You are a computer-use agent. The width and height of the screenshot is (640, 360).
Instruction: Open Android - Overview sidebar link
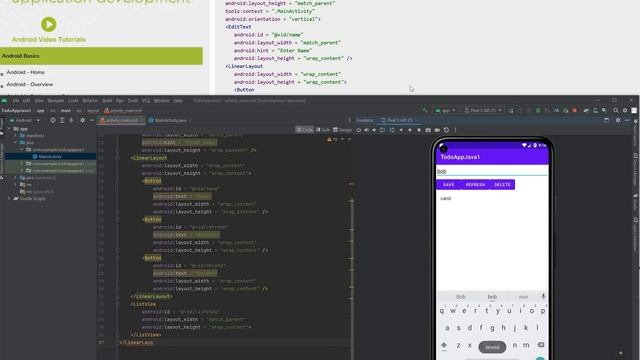pyautogui.click(x=30, y=84)
